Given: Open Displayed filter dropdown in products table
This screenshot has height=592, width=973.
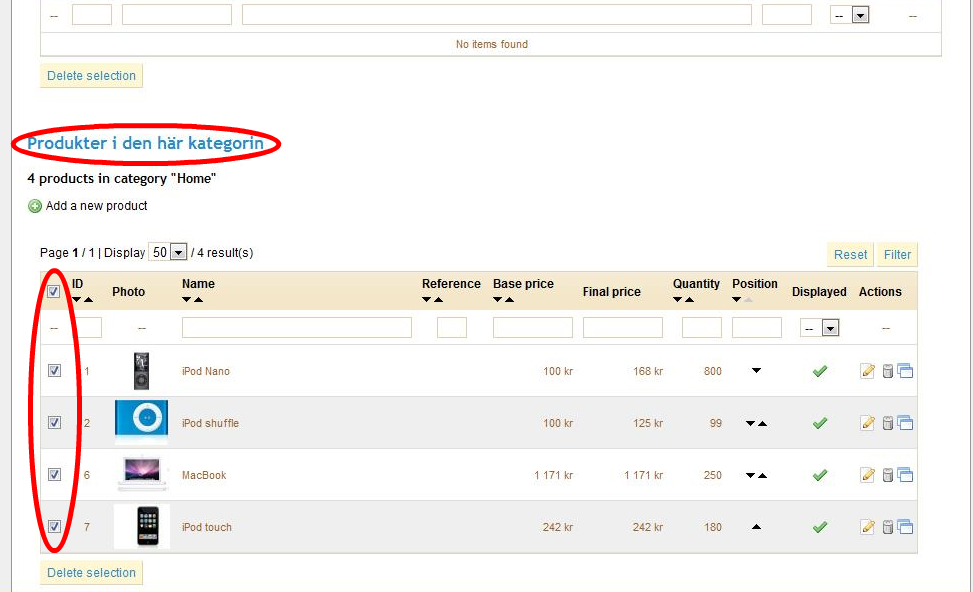Looking at the screenshot, I should tap(820, 328).
